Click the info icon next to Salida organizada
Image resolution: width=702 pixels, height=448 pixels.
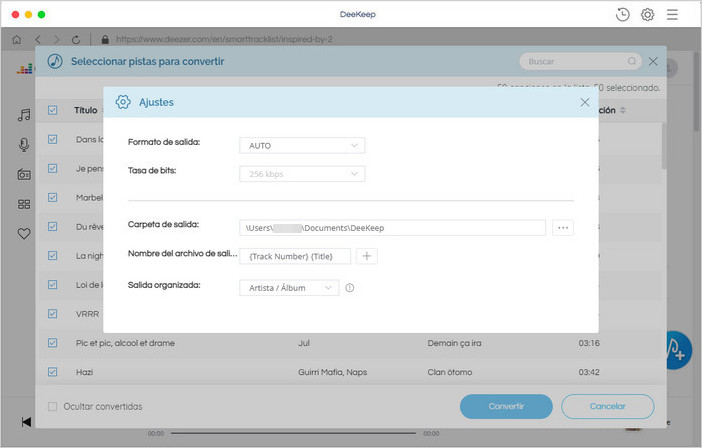tap(350, 288)
